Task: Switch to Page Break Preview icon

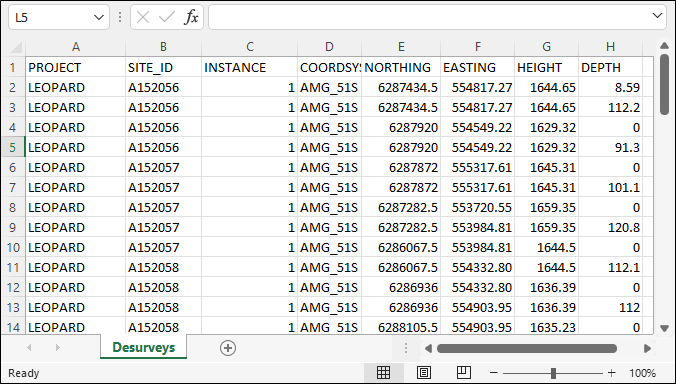Action: tap(463, 372)
